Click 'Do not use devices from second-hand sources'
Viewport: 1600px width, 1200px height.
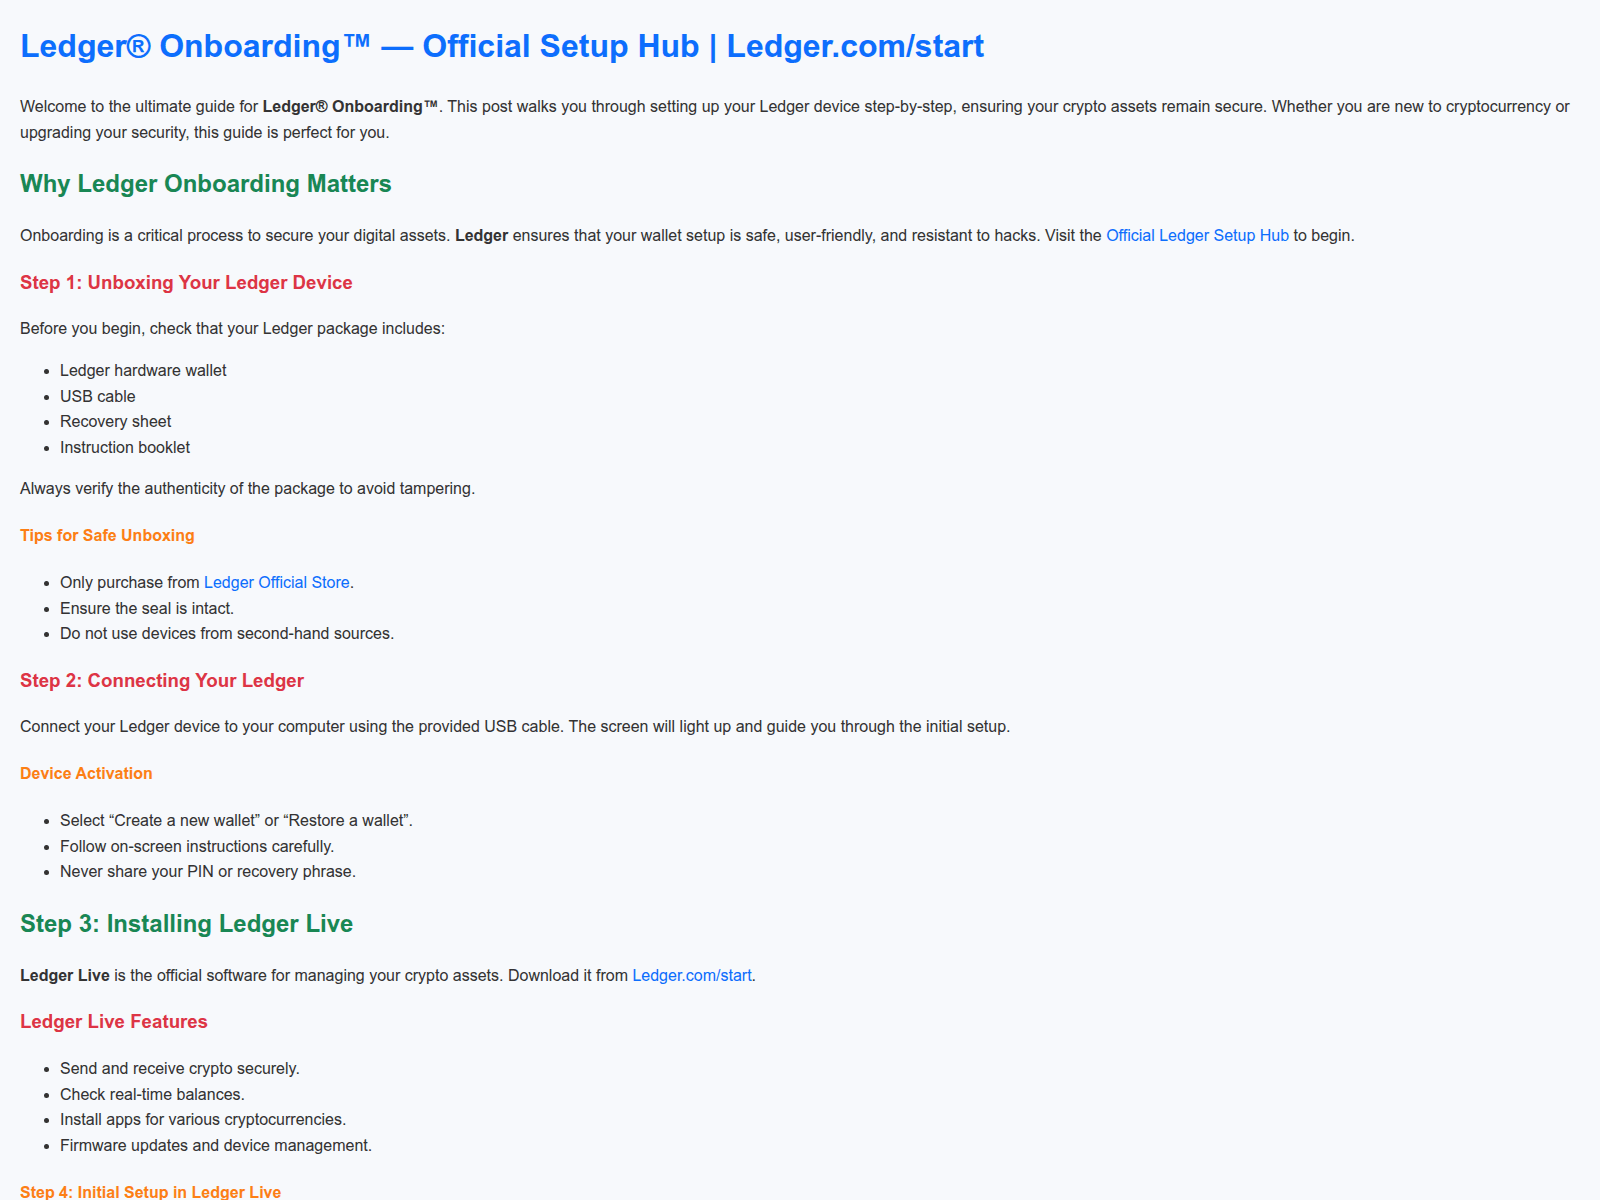tap(227, 633)
